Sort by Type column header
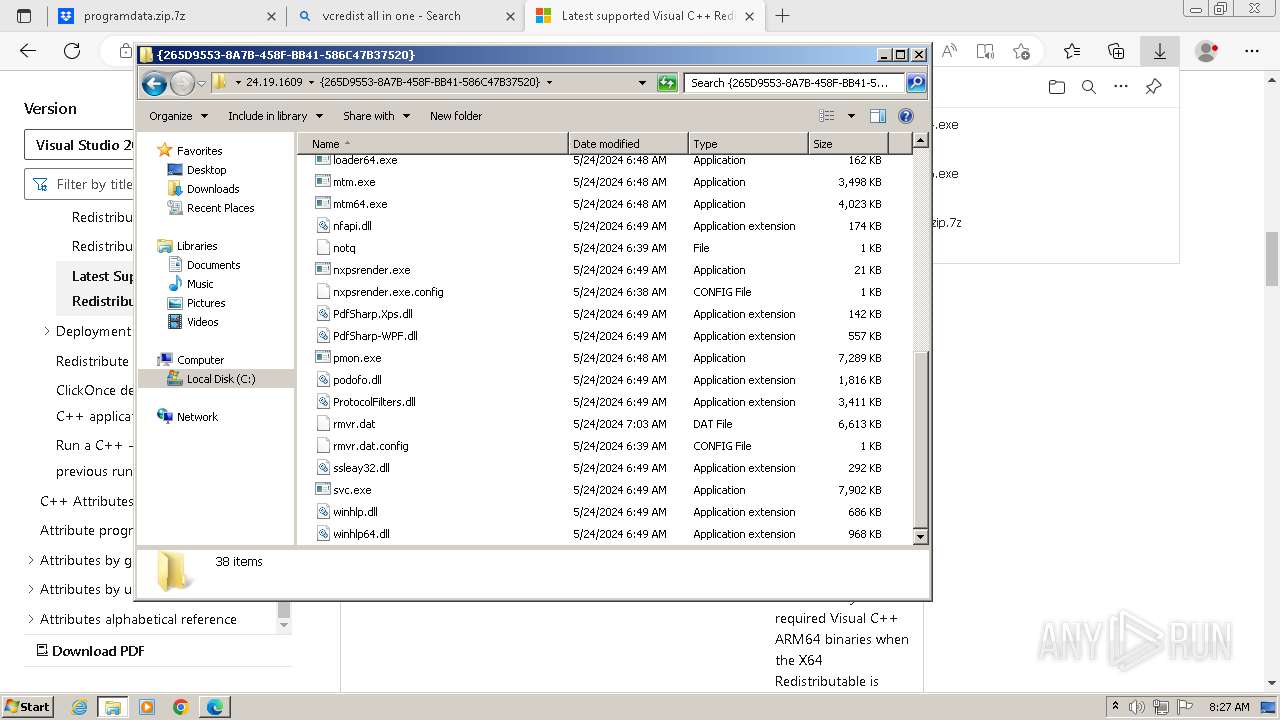1280x720 pixels. pyautogui.click(x=748, y=144)
